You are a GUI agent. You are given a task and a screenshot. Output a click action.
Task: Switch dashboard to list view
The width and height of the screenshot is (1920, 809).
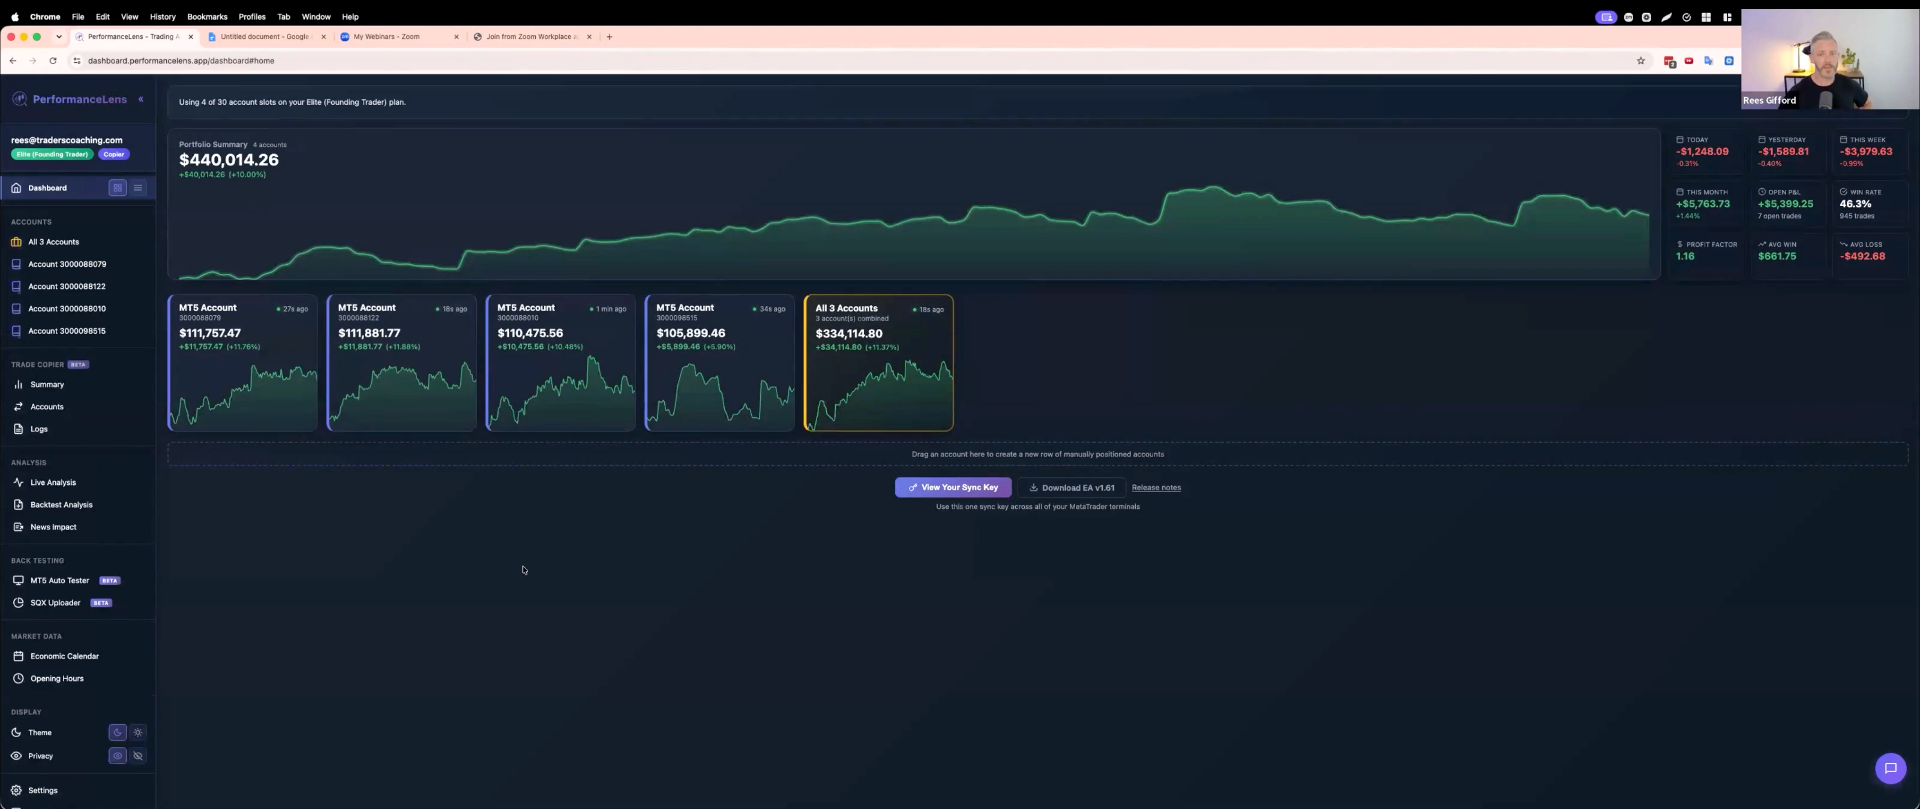[x=138, y=188]
